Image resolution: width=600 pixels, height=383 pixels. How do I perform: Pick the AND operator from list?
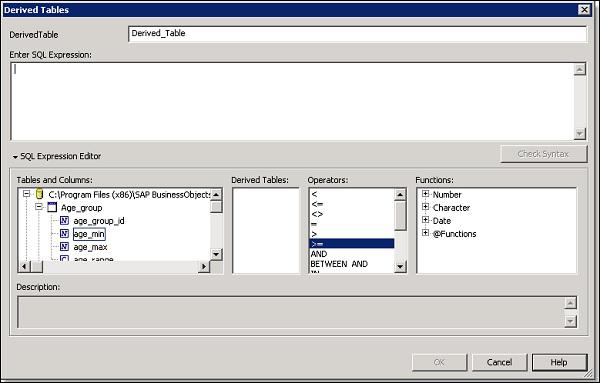pyautogui.click(x=319, y=254)
